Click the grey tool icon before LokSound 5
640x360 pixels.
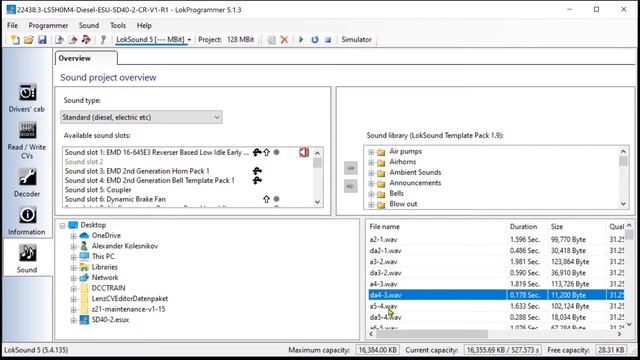point(103,40)
